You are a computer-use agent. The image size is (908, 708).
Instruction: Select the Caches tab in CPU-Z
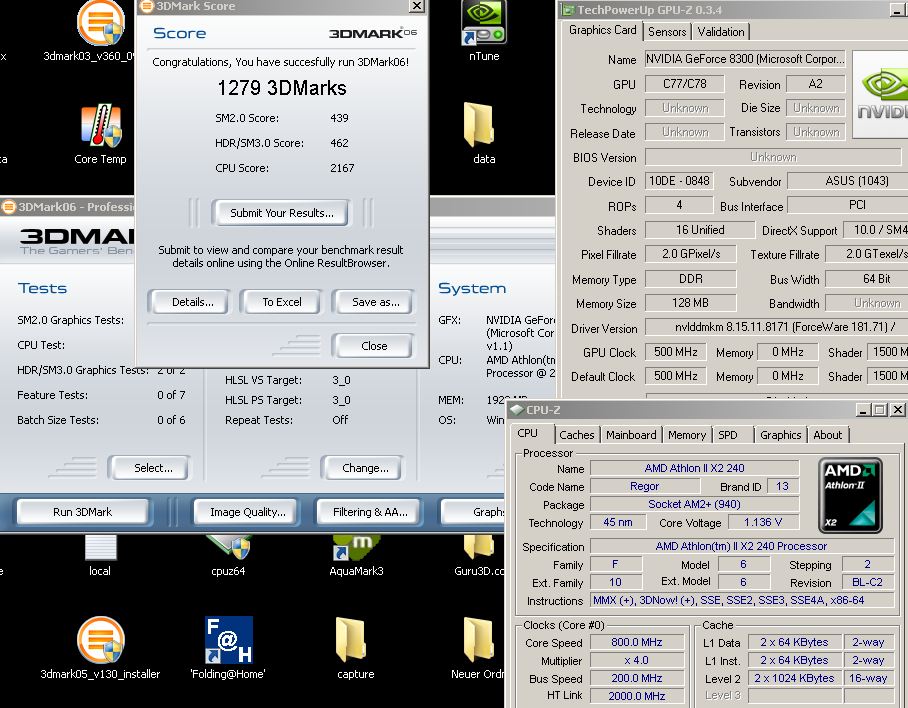[x=577, y=435]
